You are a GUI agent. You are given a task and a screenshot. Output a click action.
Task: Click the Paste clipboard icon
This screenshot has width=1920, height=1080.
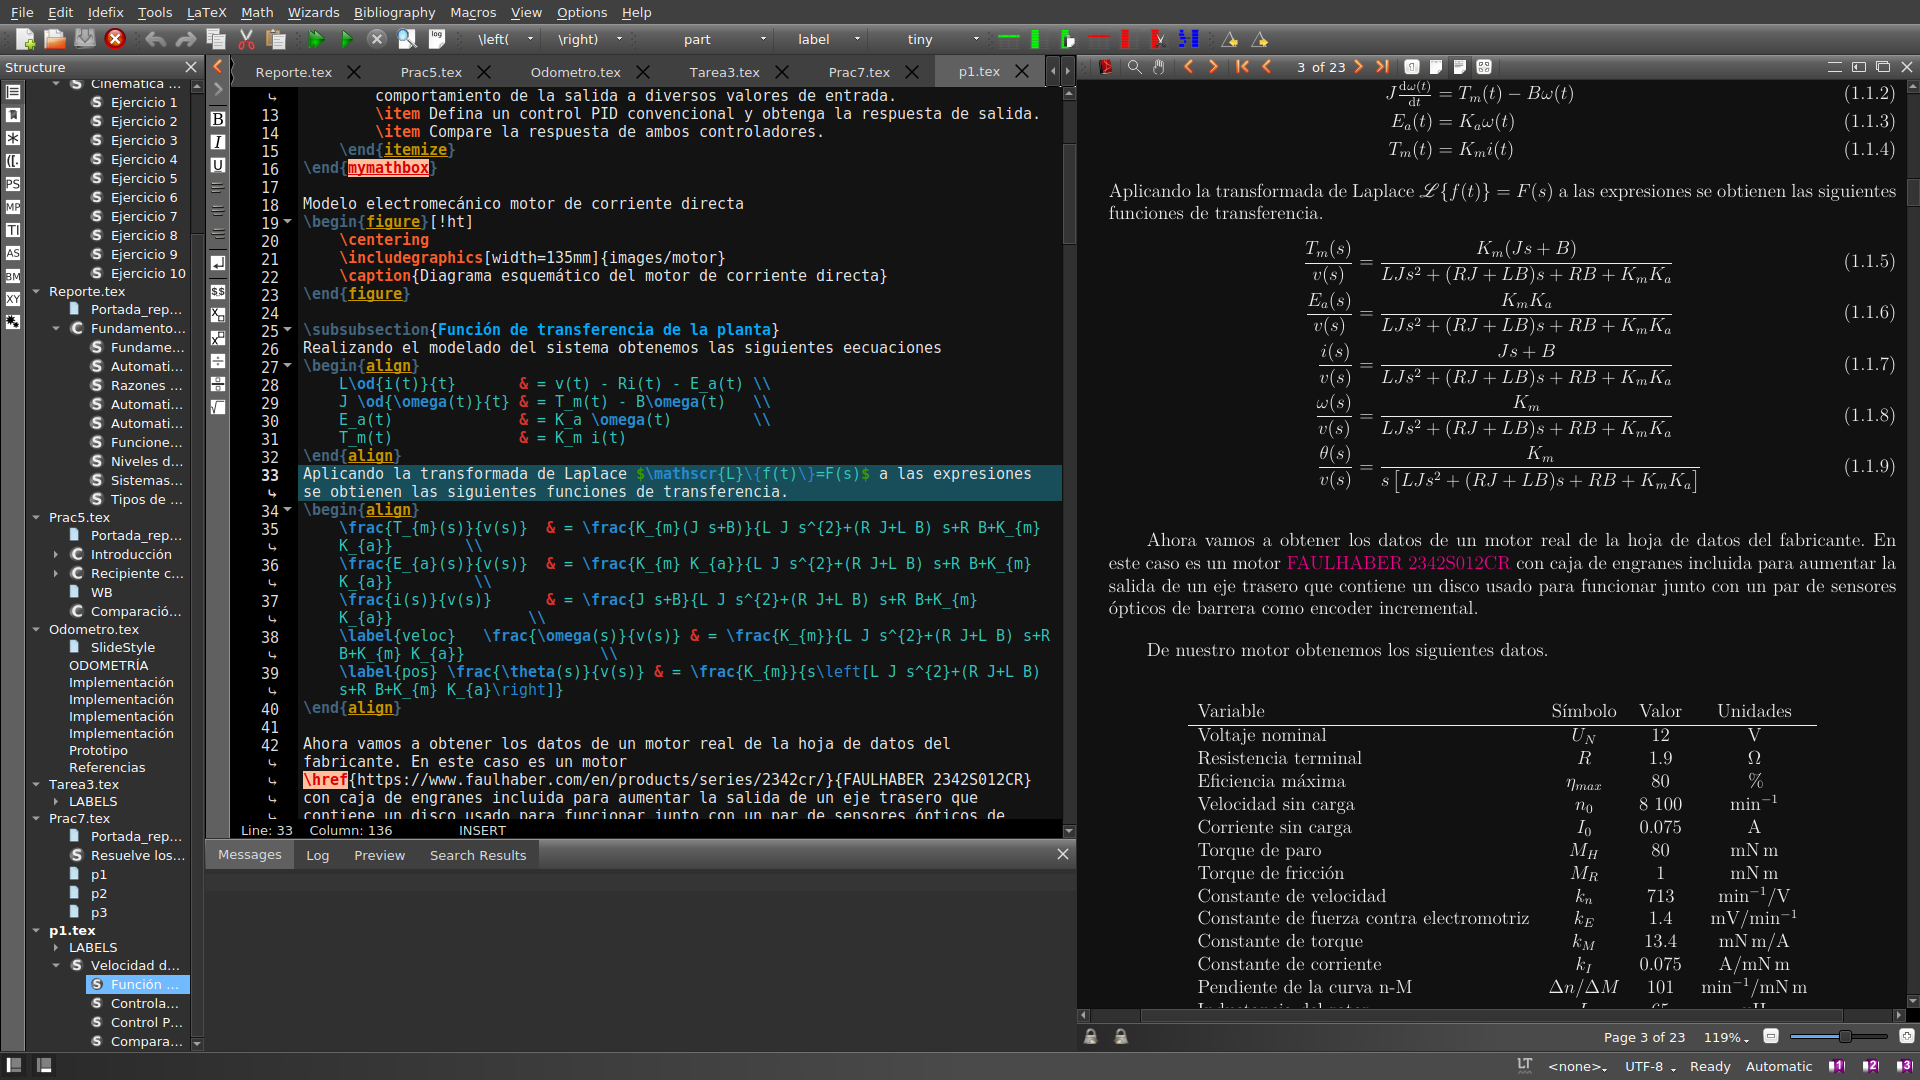[276, 39]
